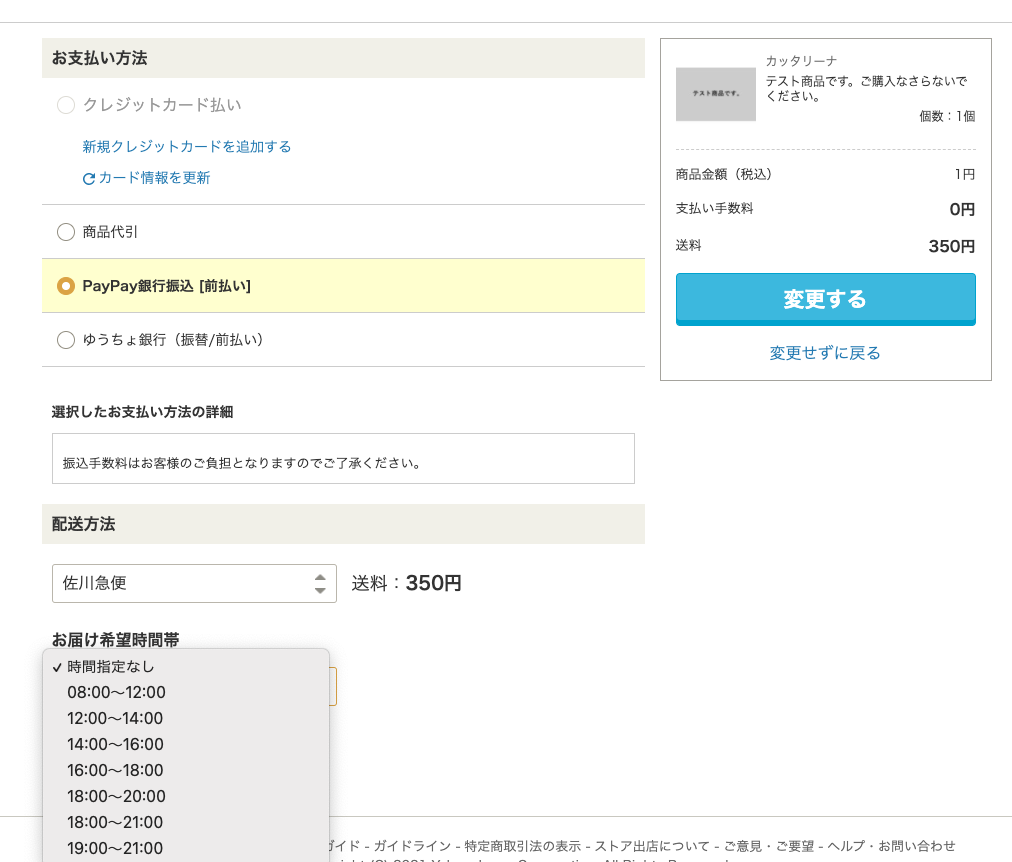Viewport: 1012px width, 862px height.
Task: Choose 時間指定なし in the time list
Action: (111, 667)
